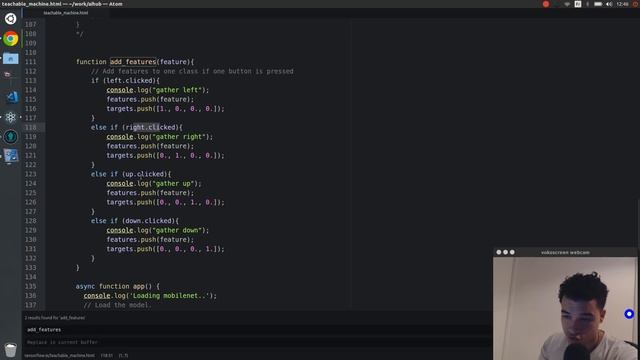
Task: Click the Replace in current buffer field
Action: point(257,342)
